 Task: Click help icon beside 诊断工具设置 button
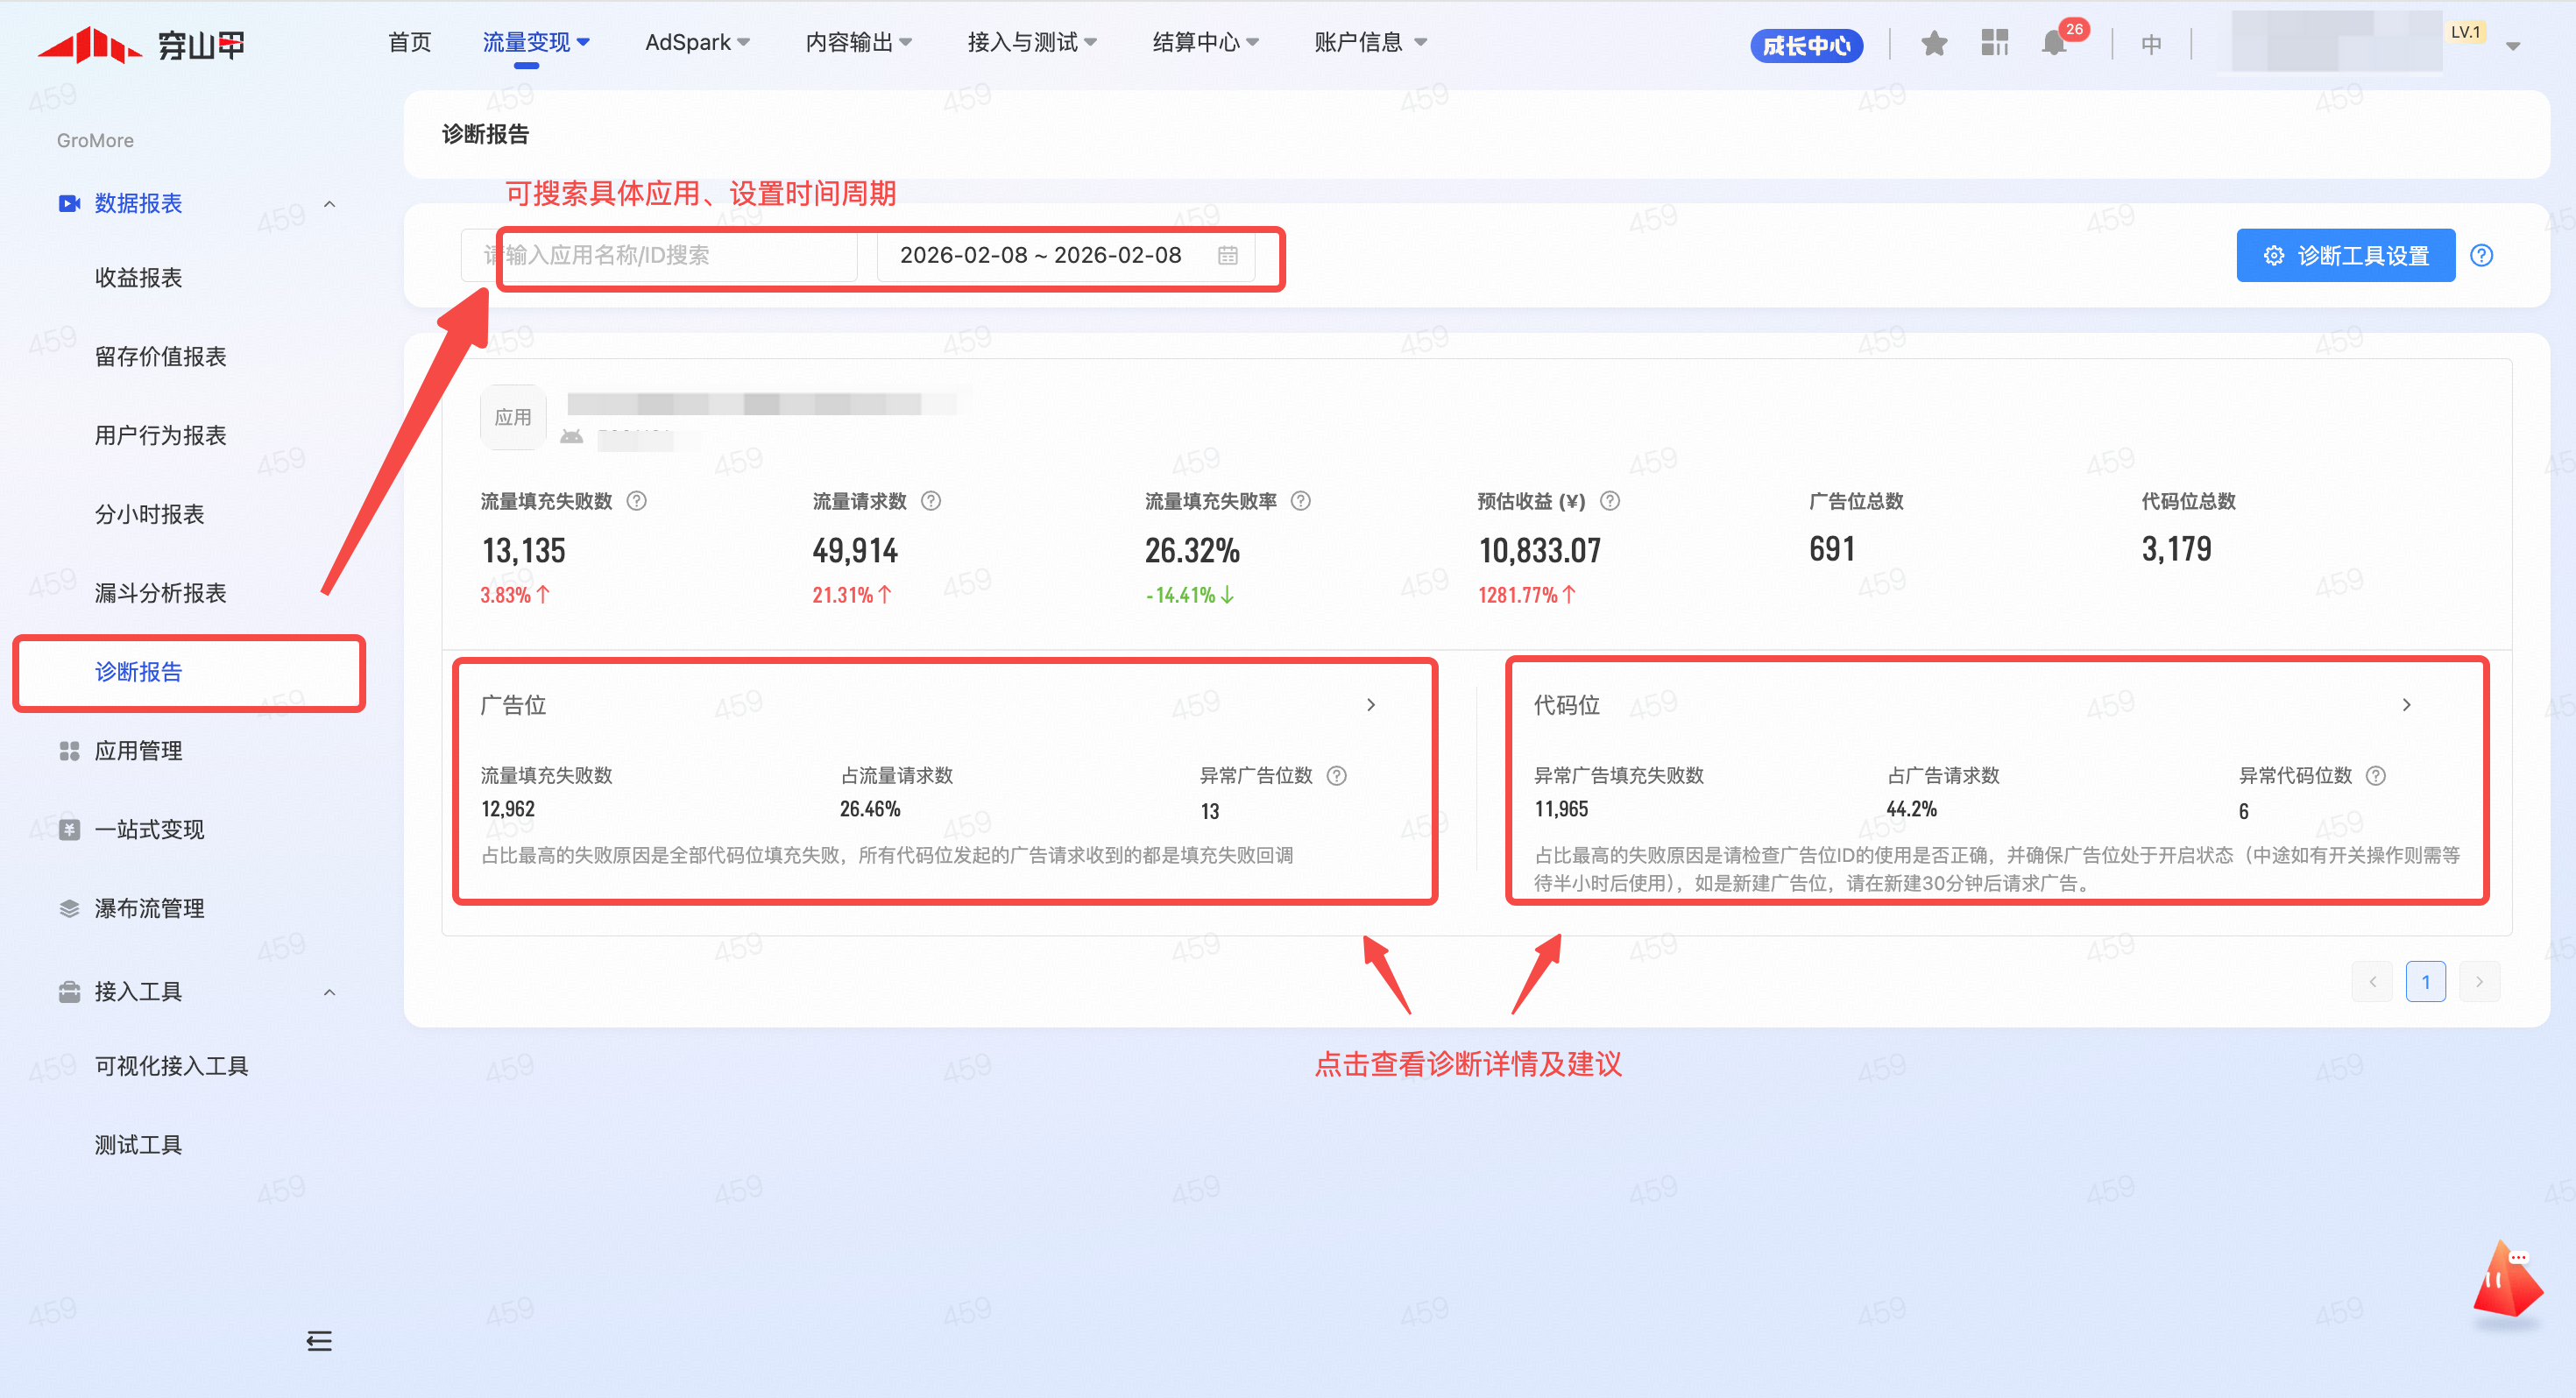[2481, 255]
